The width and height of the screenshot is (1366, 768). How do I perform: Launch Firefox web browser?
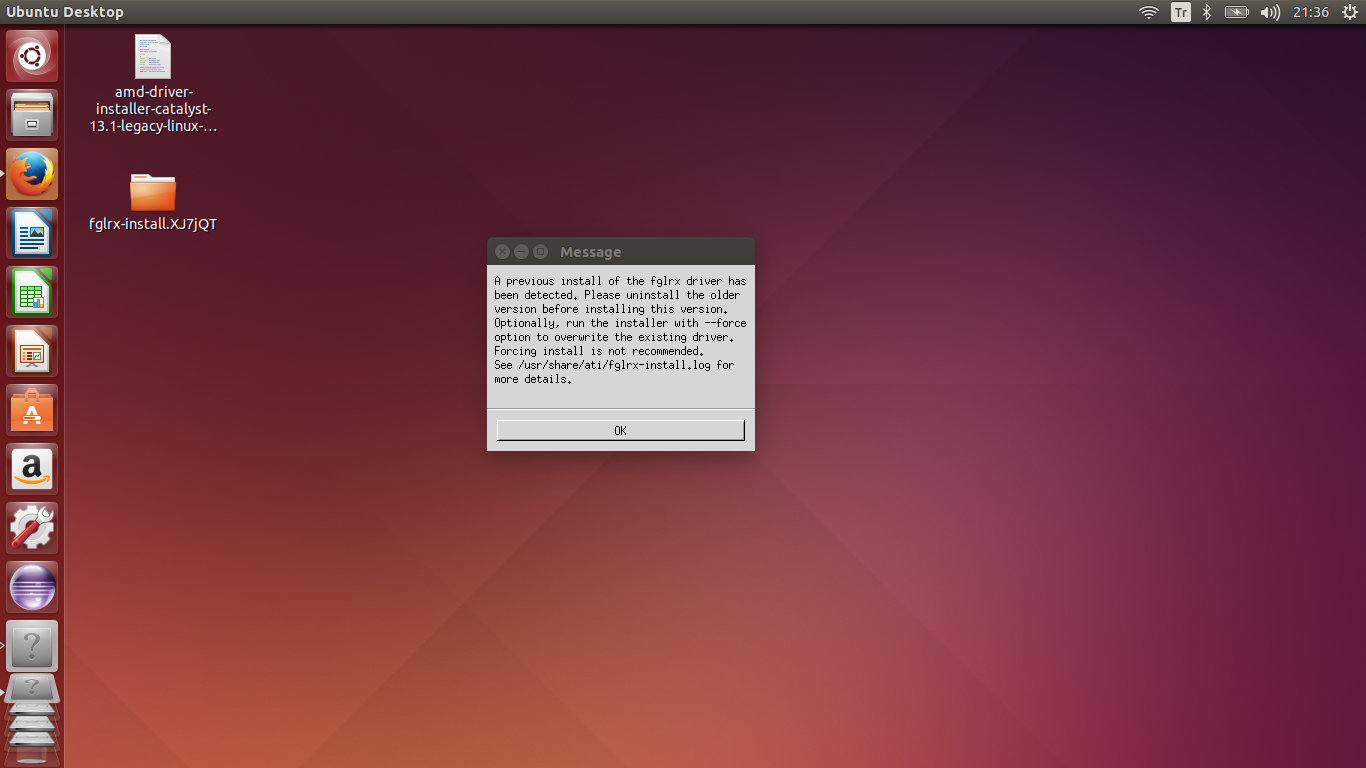point(32,174)
